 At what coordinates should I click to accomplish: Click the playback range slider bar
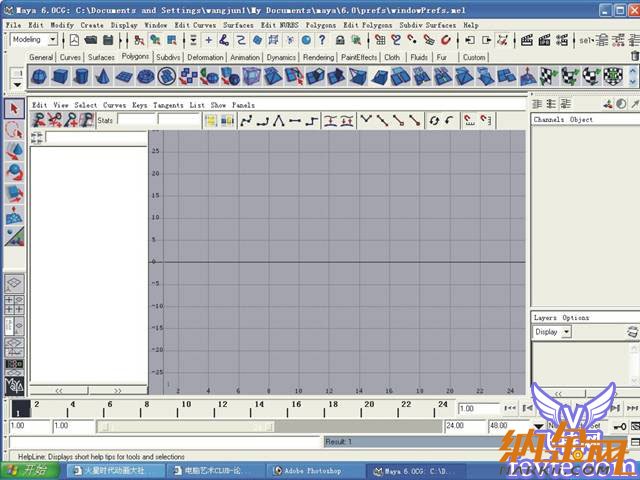coord(186,427)
